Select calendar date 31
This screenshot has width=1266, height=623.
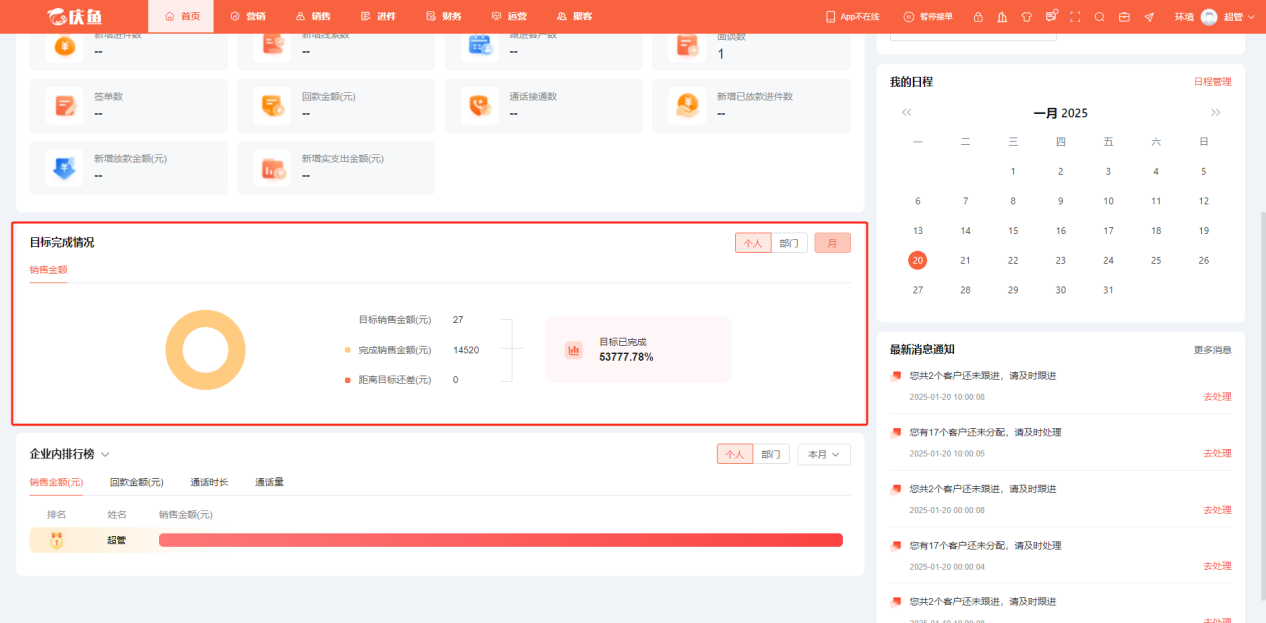click(1108, 290)
